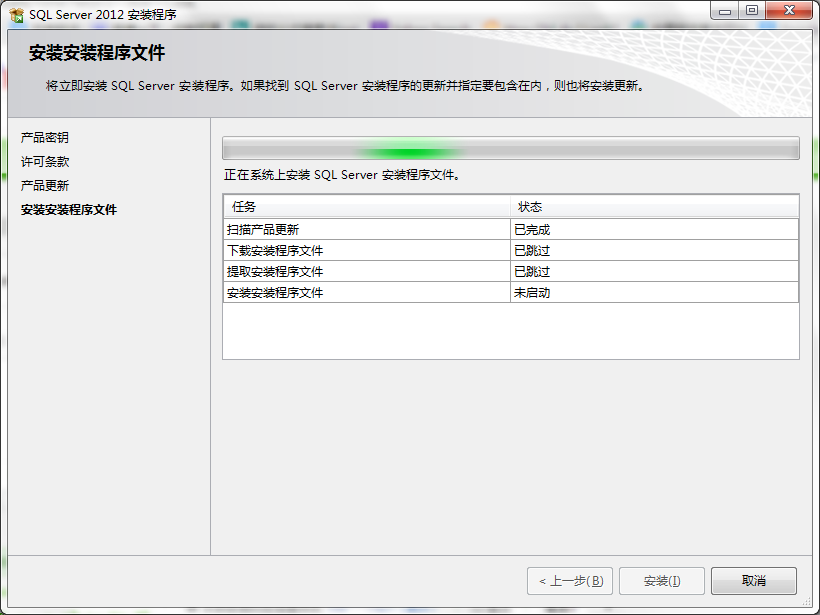
Task: Click the window resize grip in the corner
Action: pos(807,602)
